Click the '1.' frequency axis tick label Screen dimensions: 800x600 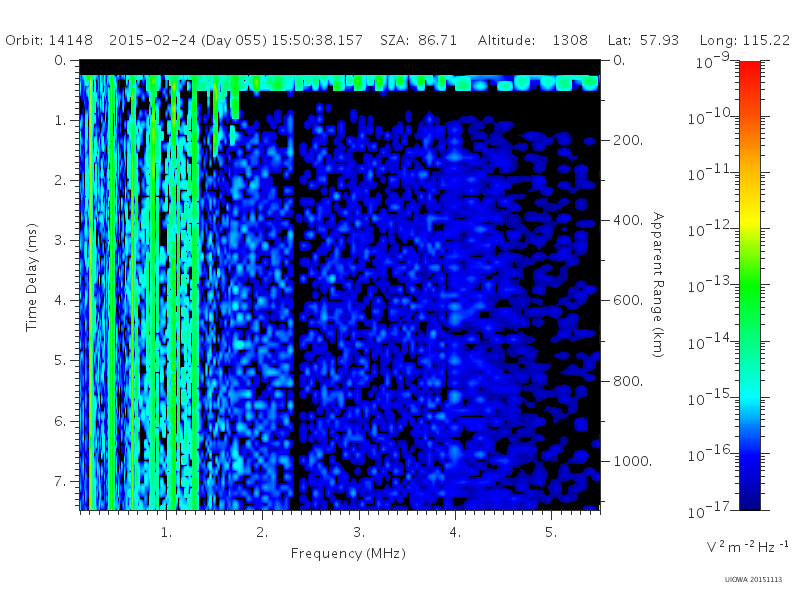tap(166, 533)
